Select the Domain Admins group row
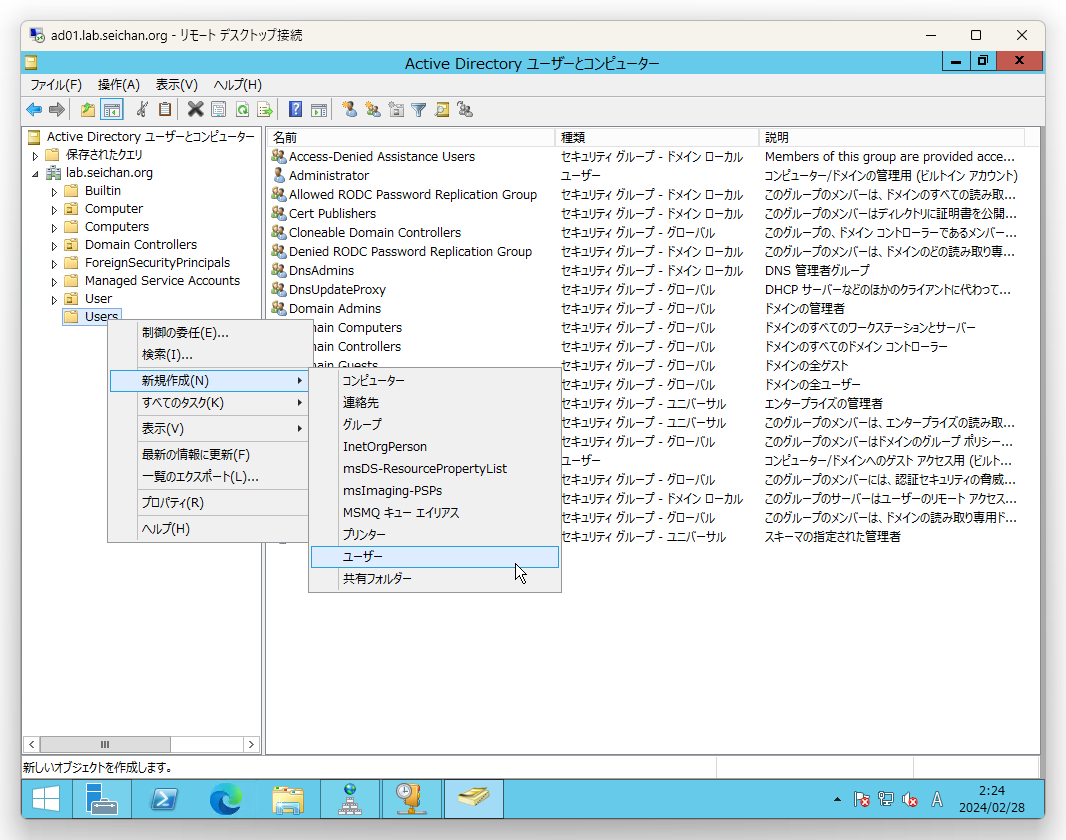This screenshot has width=1066, height=840. 335,309
